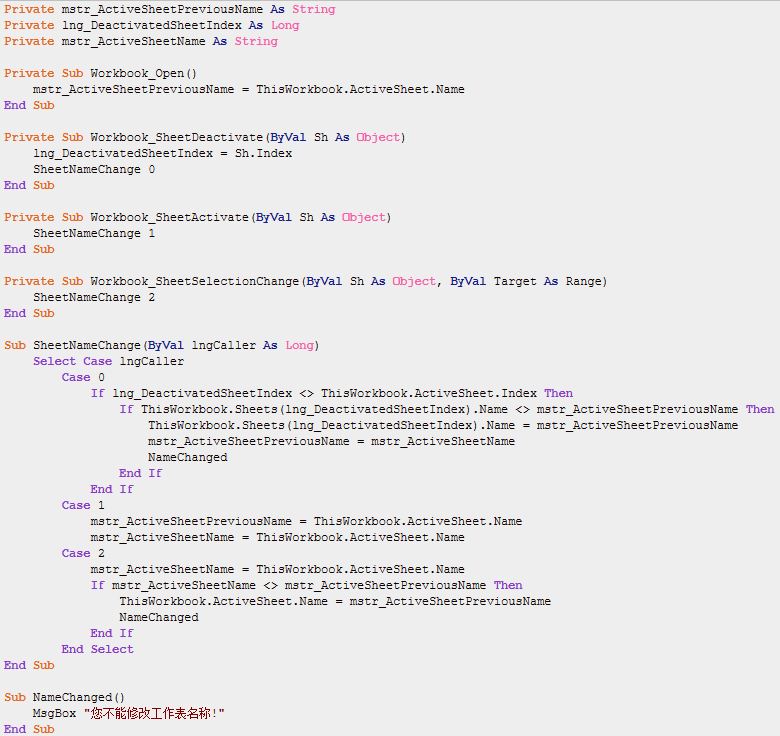Click the Case 2 line
The image size is (780, 736).
[x=83, y=553]
